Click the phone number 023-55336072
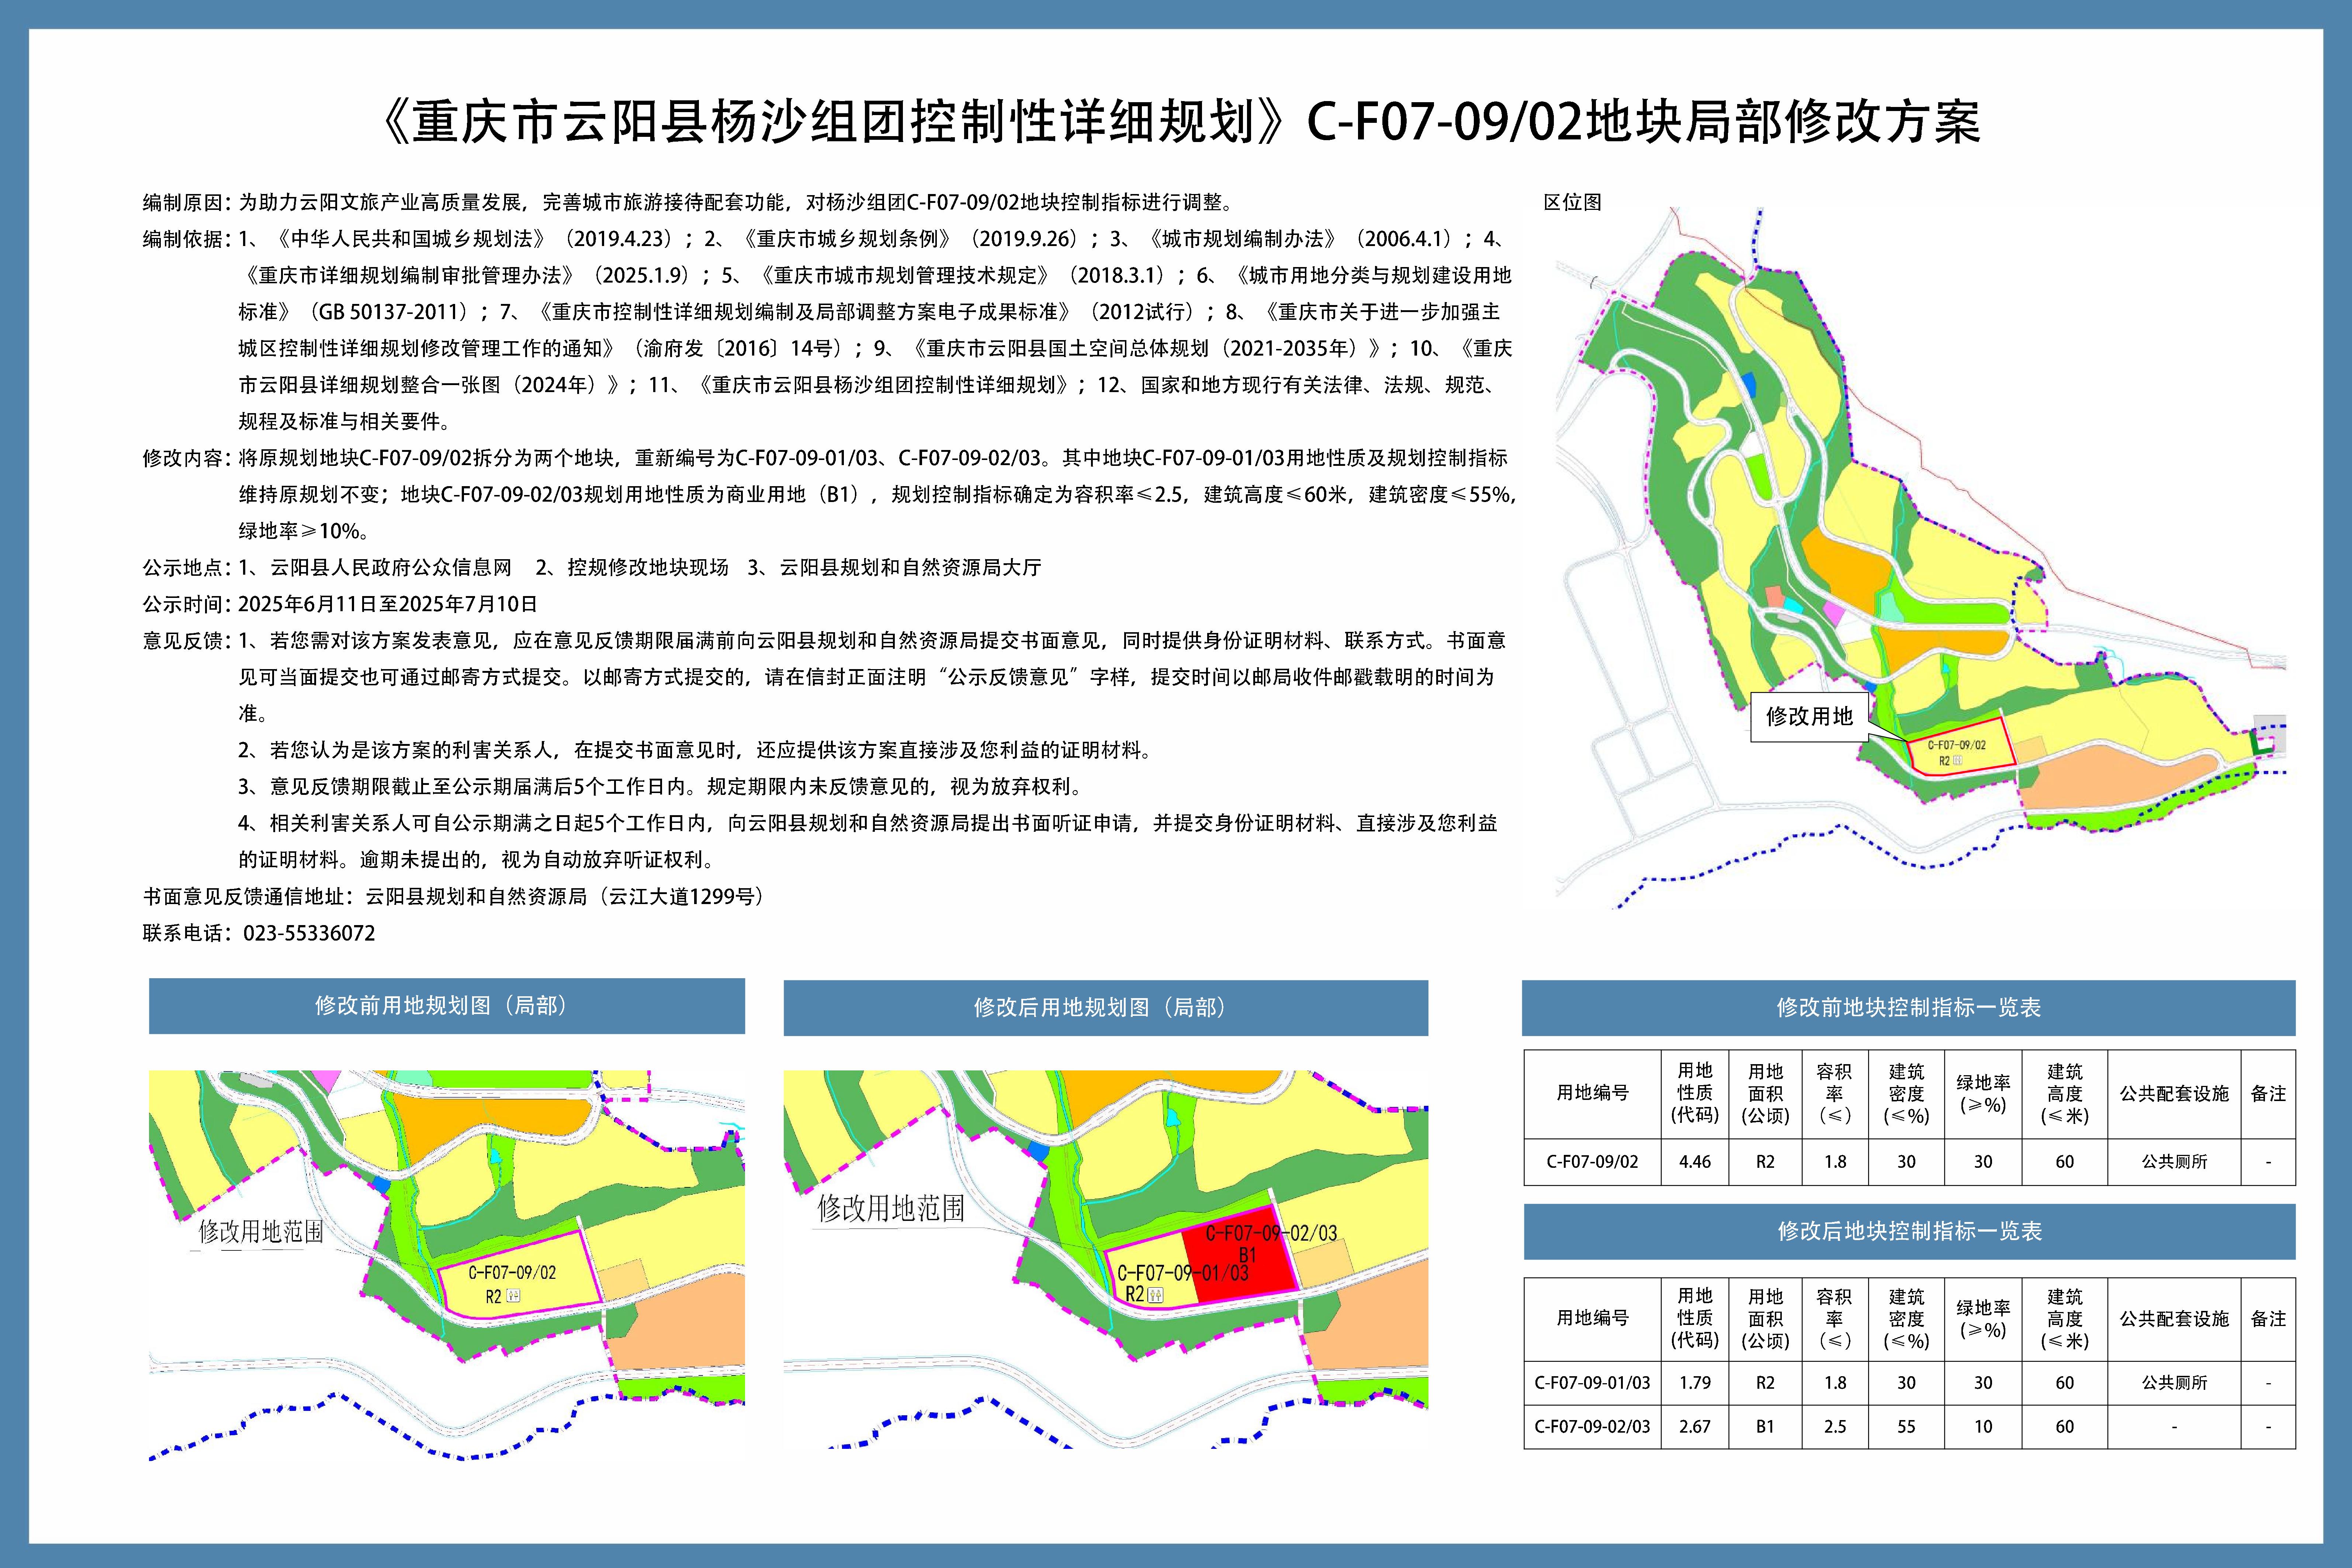The height and width of the screenshot is (1568, 2352). click(309, 933)
